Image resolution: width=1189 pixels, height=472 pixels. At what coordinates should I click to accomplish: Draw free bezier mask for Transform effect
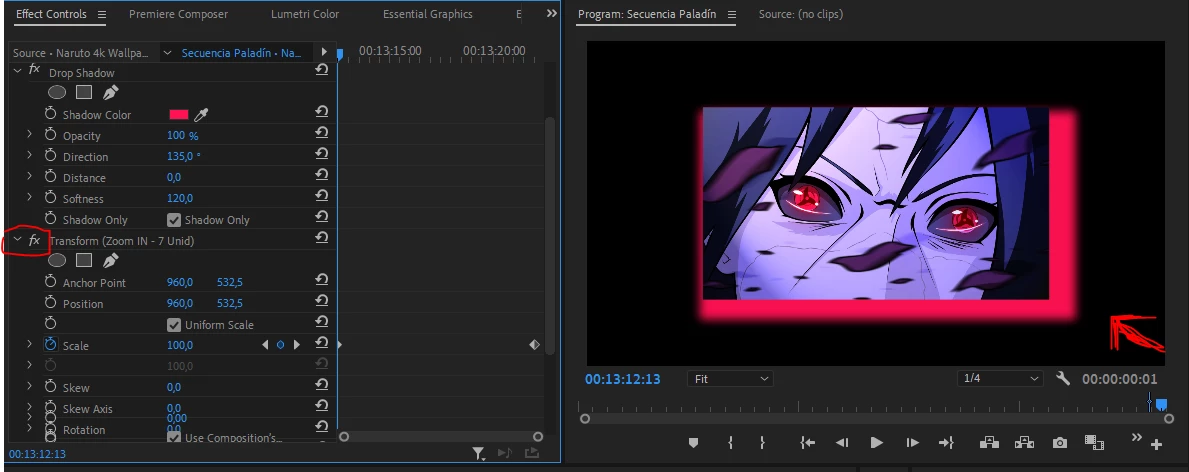pyautogui.click(x=111, y=260)
